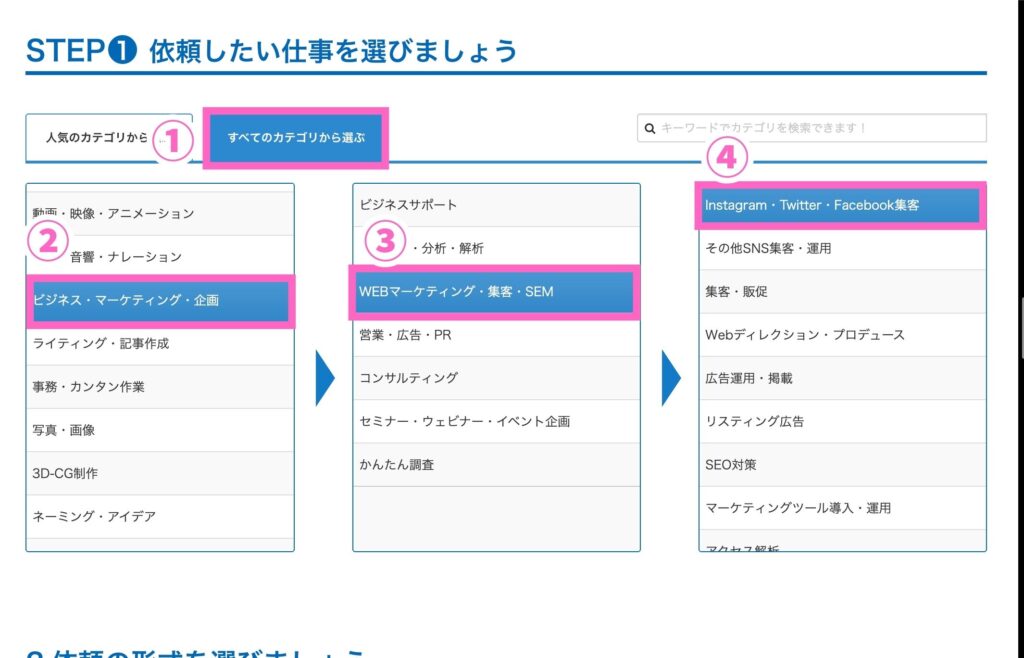Select the 人気のカテゴリから tab
Screen dimensions: 1024x658
(x=95, y=137)
